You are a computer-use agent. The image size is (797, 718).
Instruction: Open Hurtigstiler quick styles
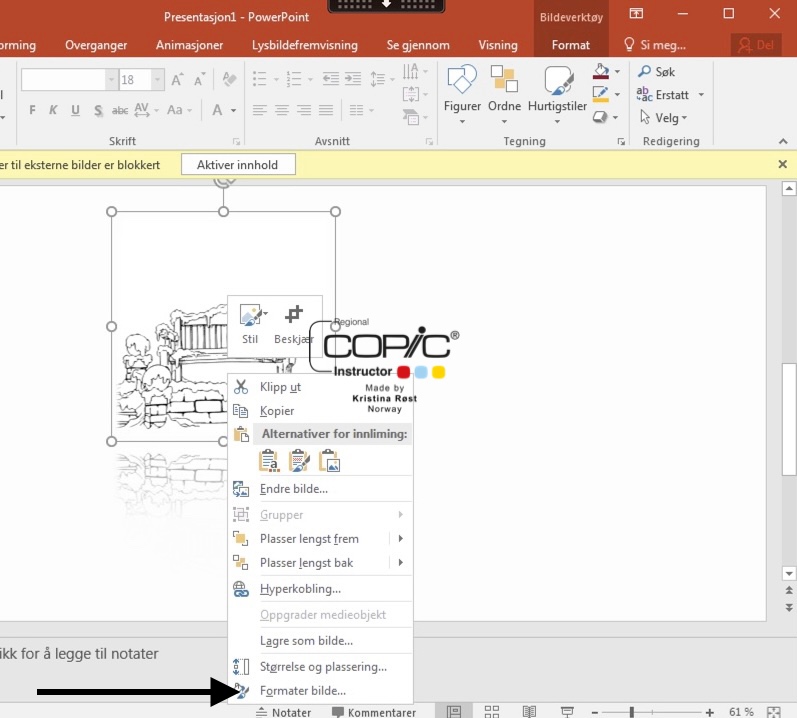(557, 94)
